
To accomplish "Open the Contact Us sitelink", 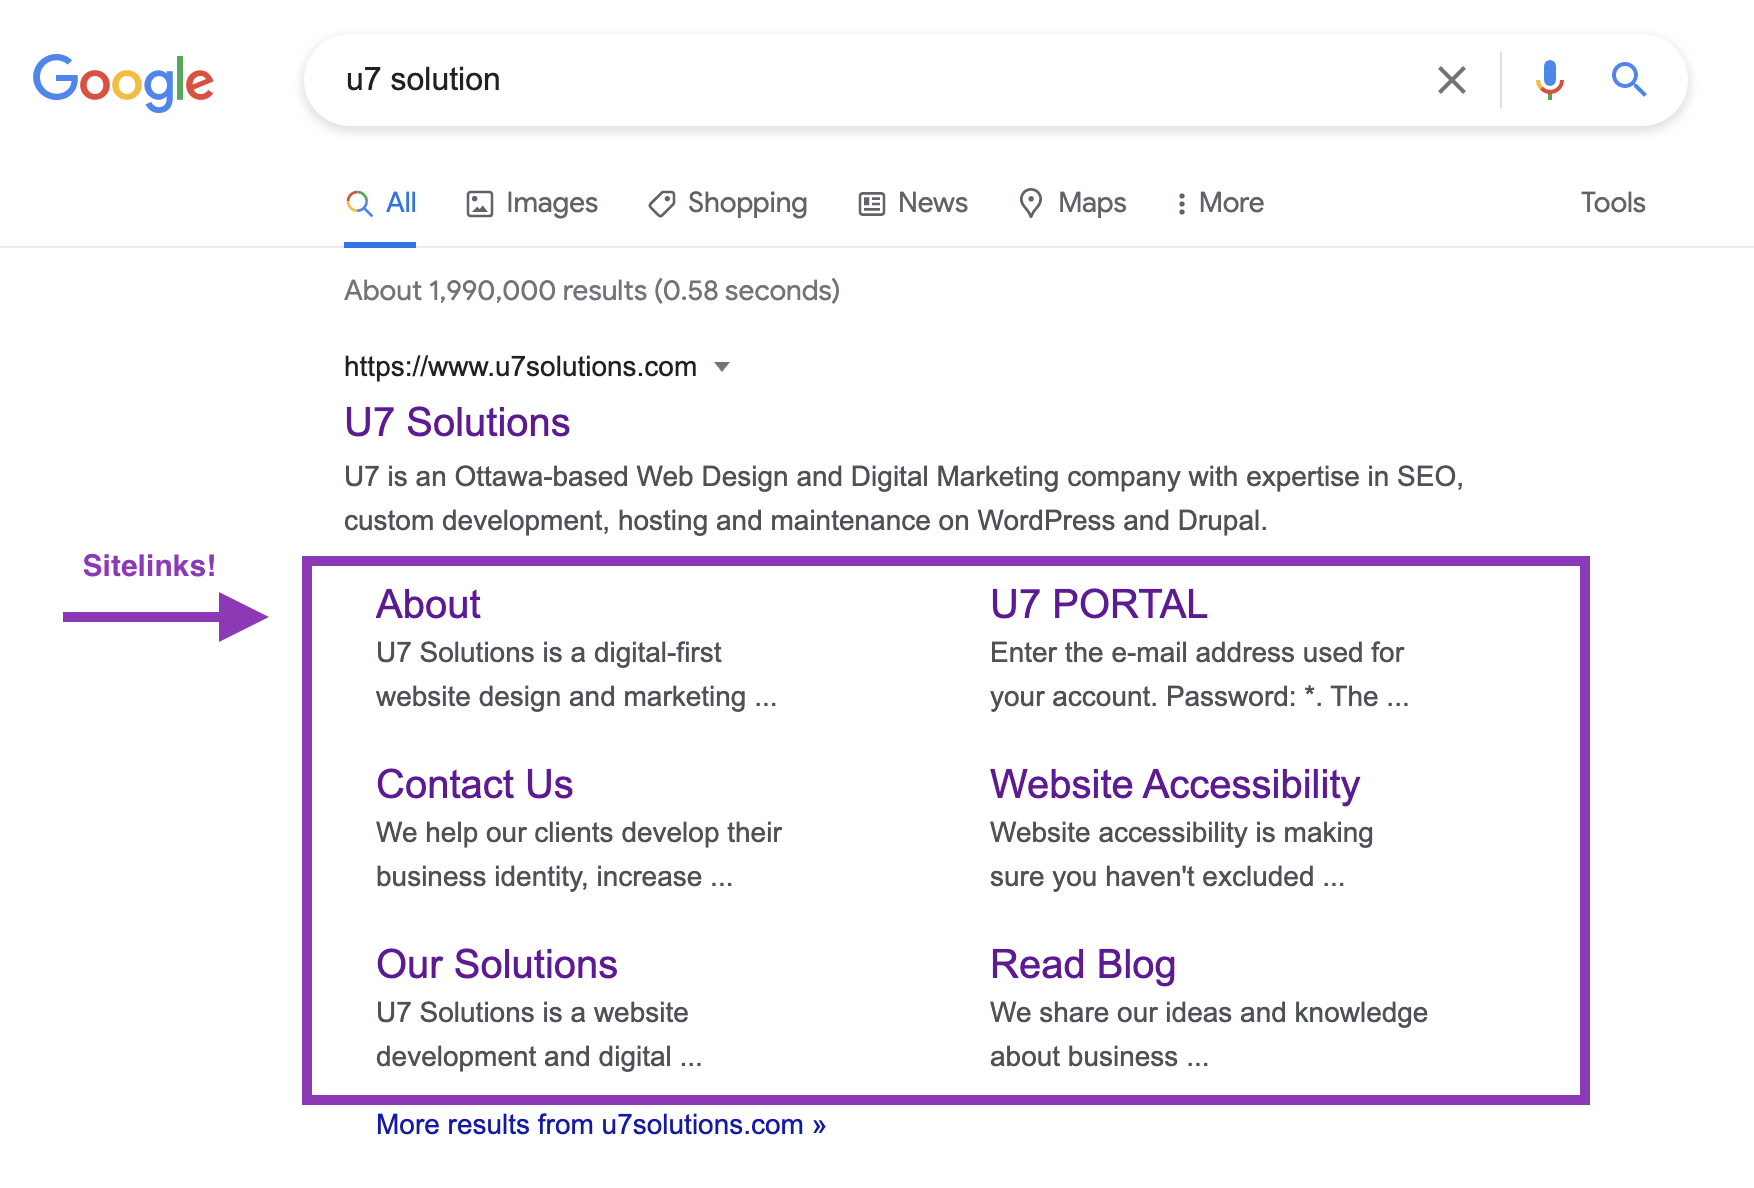I will 474,785.
